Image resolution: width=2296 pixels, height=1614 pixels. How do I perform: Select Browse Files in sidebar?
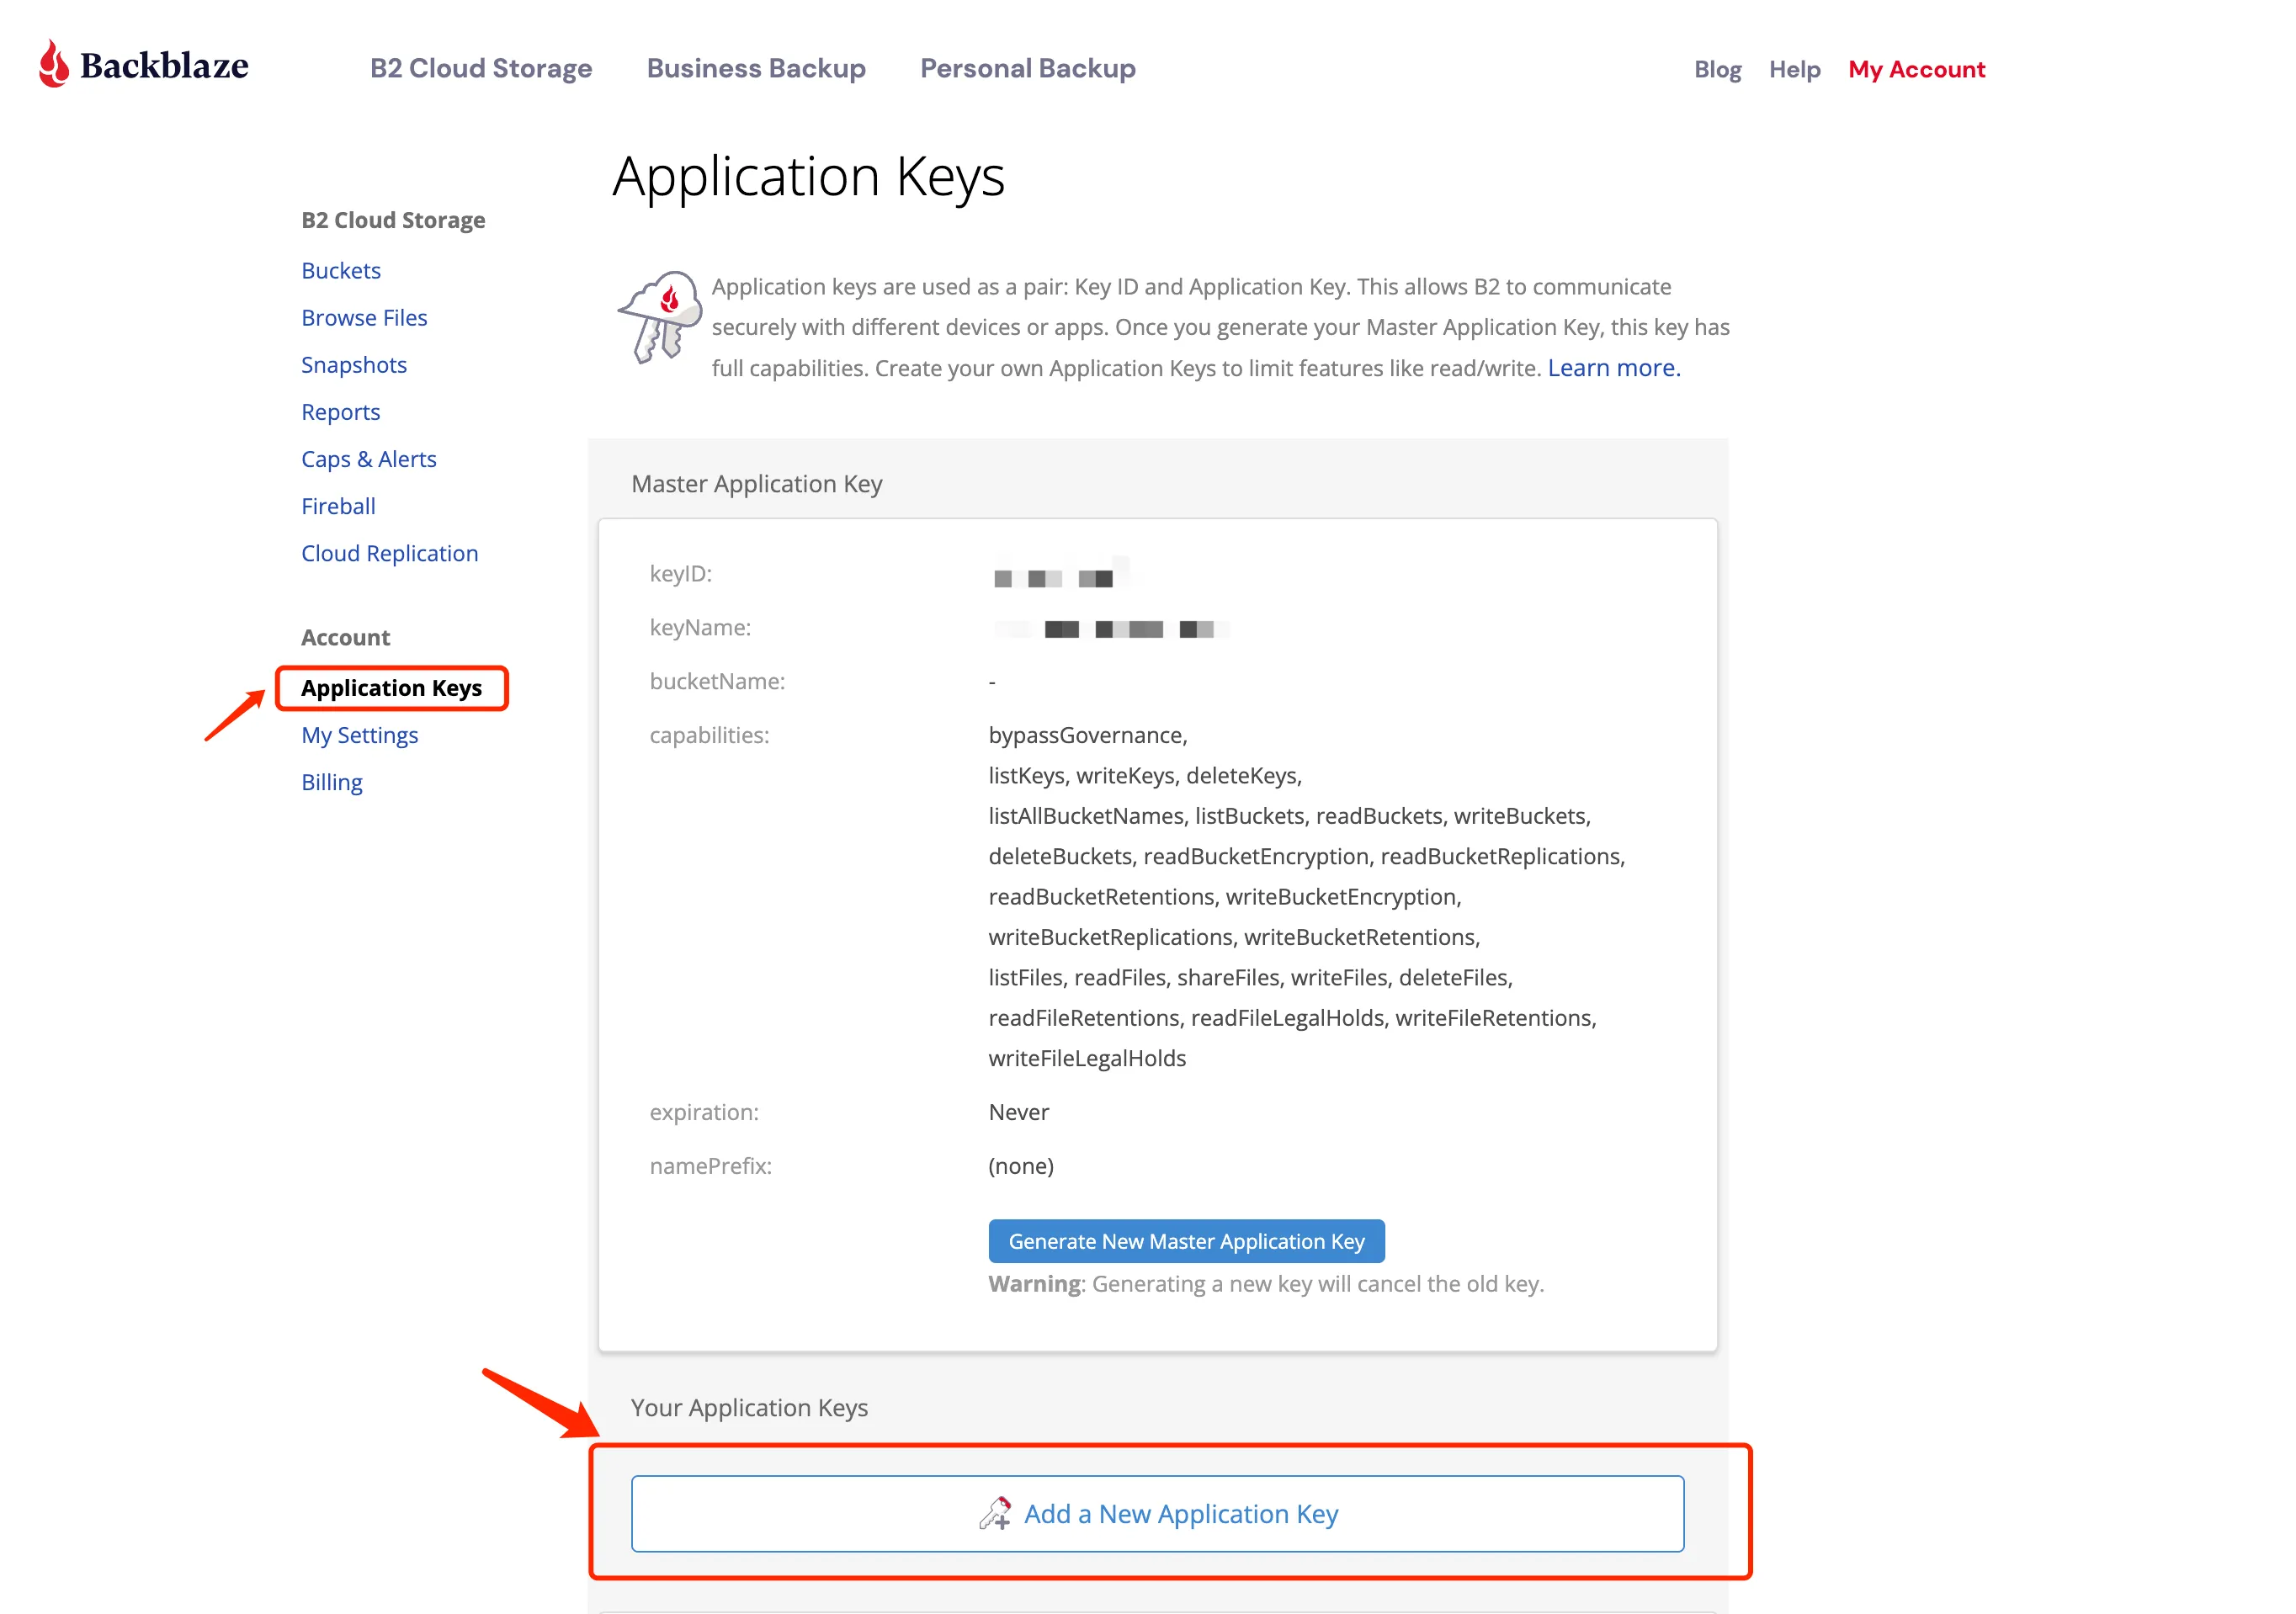click(x=364, y=317)
